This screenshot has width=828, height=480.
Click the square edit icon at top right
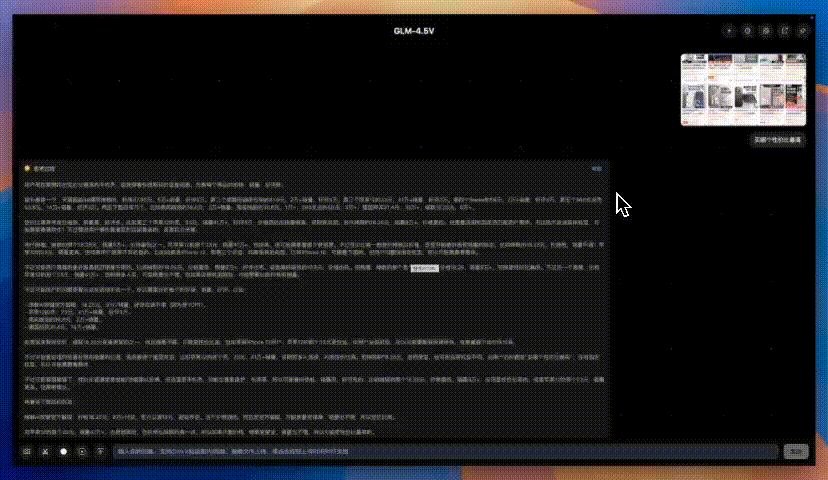click(x=785, y=31)
